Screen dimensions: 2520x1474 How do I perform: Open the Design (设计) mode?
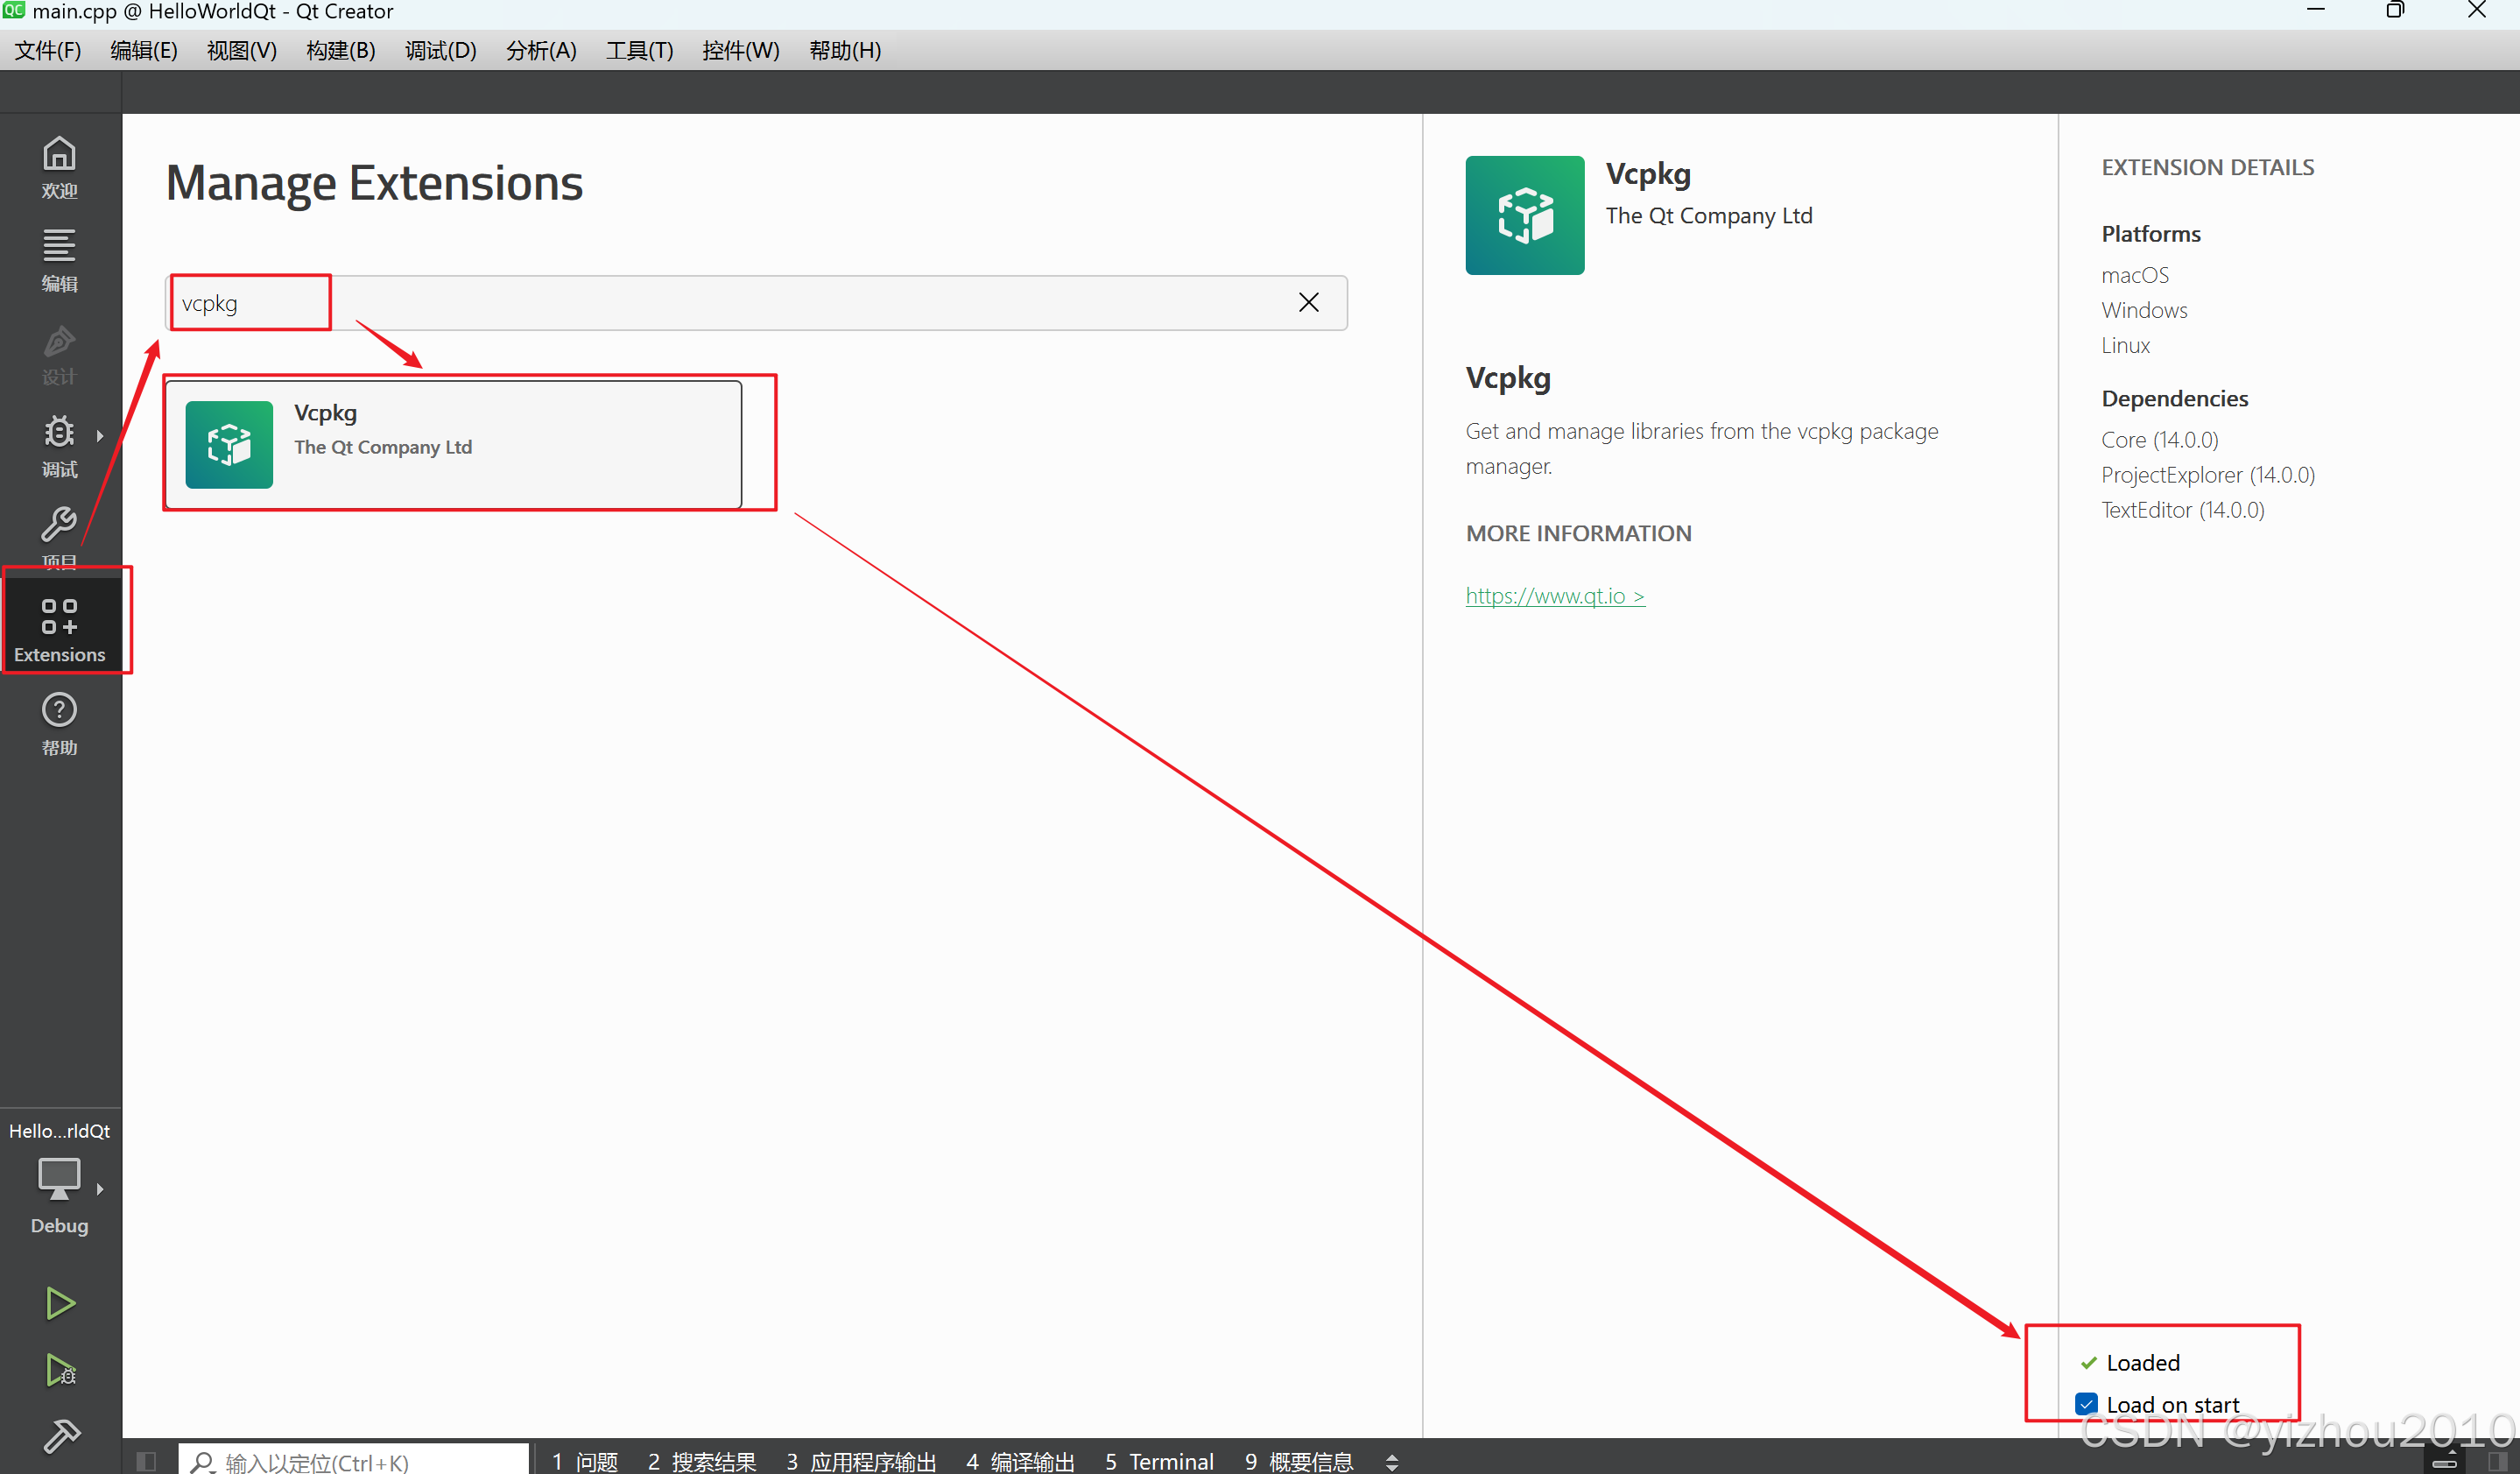point(59,353)
